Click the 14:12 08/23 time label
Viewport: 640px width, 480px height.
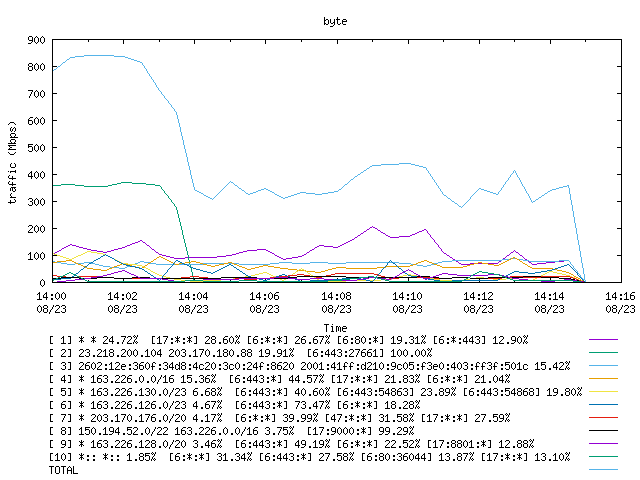click(x=478, y=302)
